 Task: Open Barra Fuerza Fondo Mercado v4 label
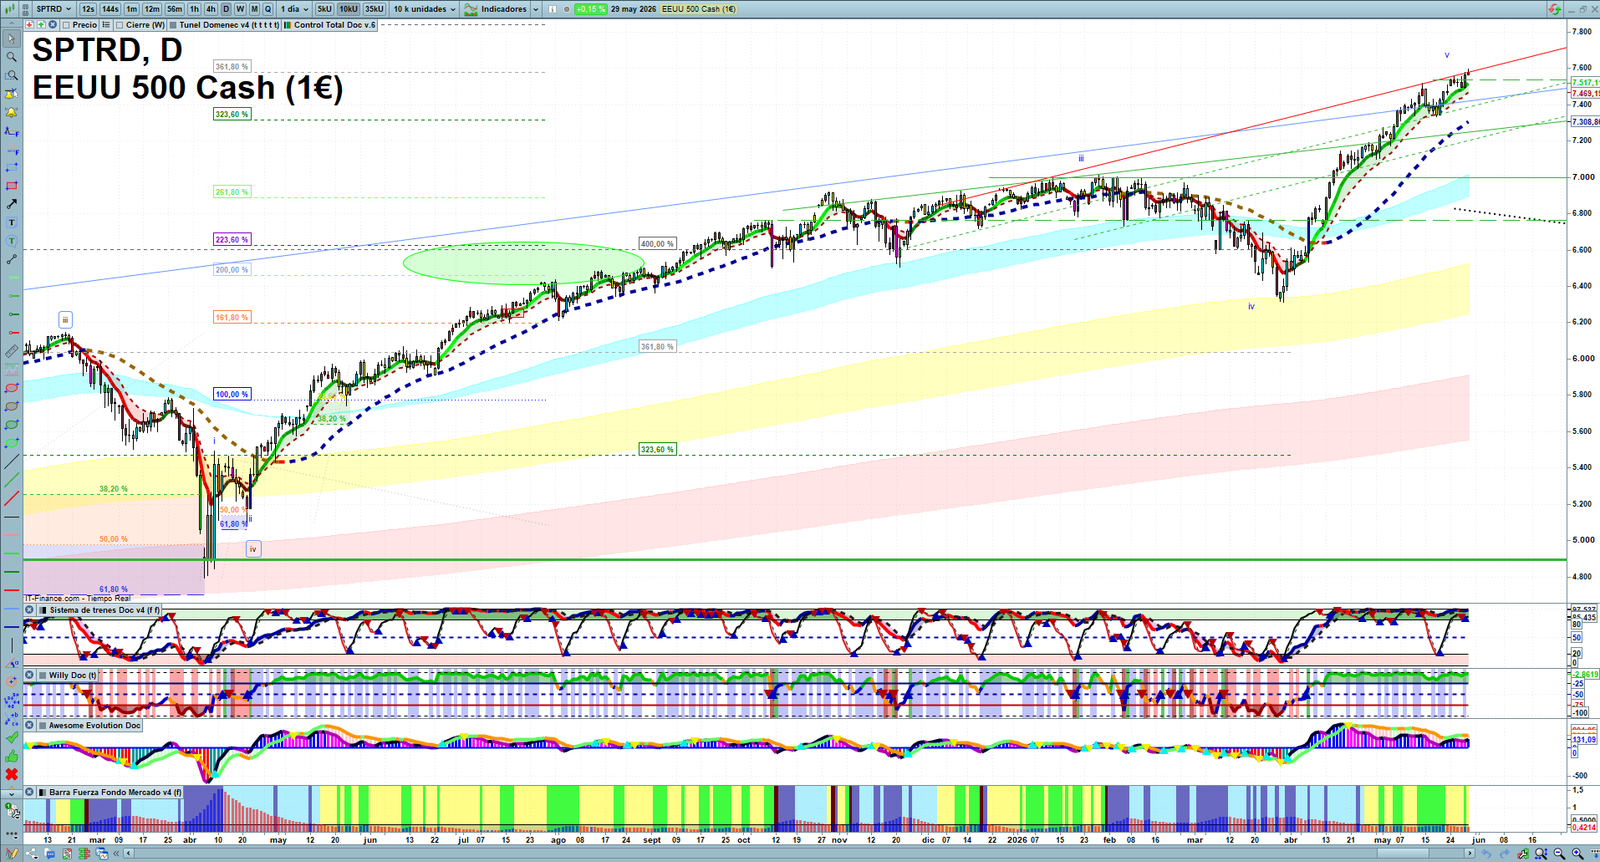click(115, 792)
